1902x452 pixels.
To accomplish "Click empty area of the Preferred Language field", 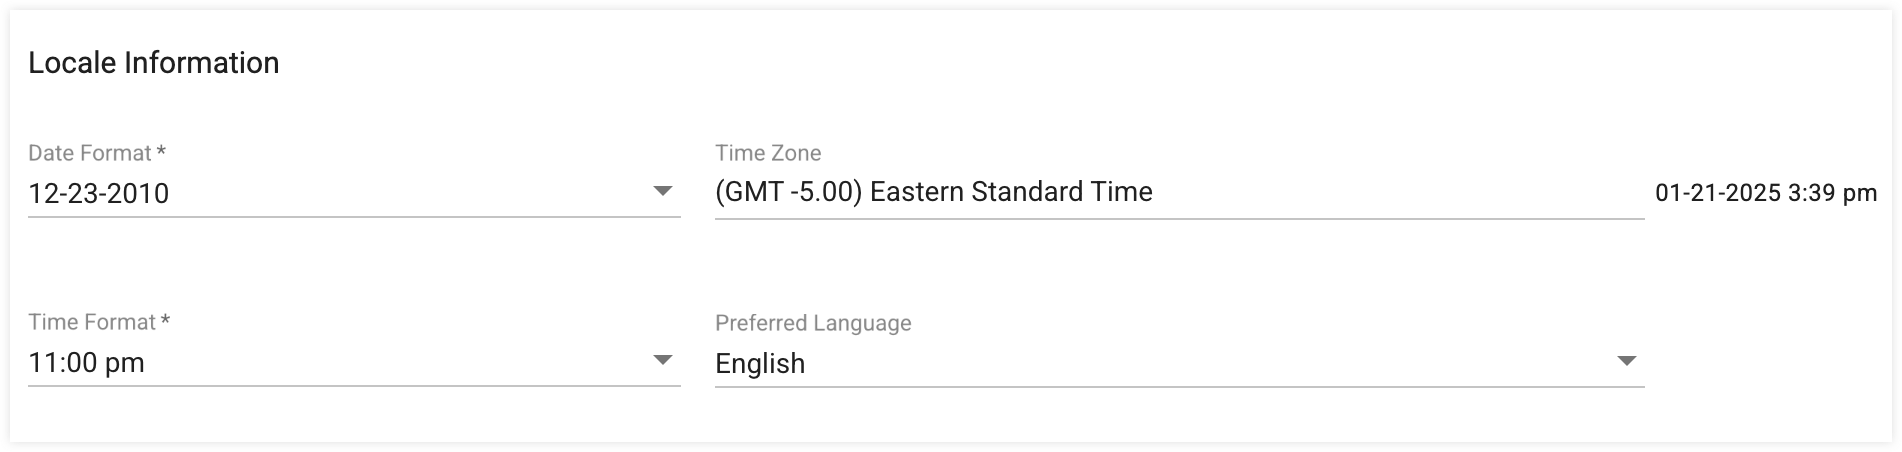I will pyautogui.click(x=1200, y=364).
